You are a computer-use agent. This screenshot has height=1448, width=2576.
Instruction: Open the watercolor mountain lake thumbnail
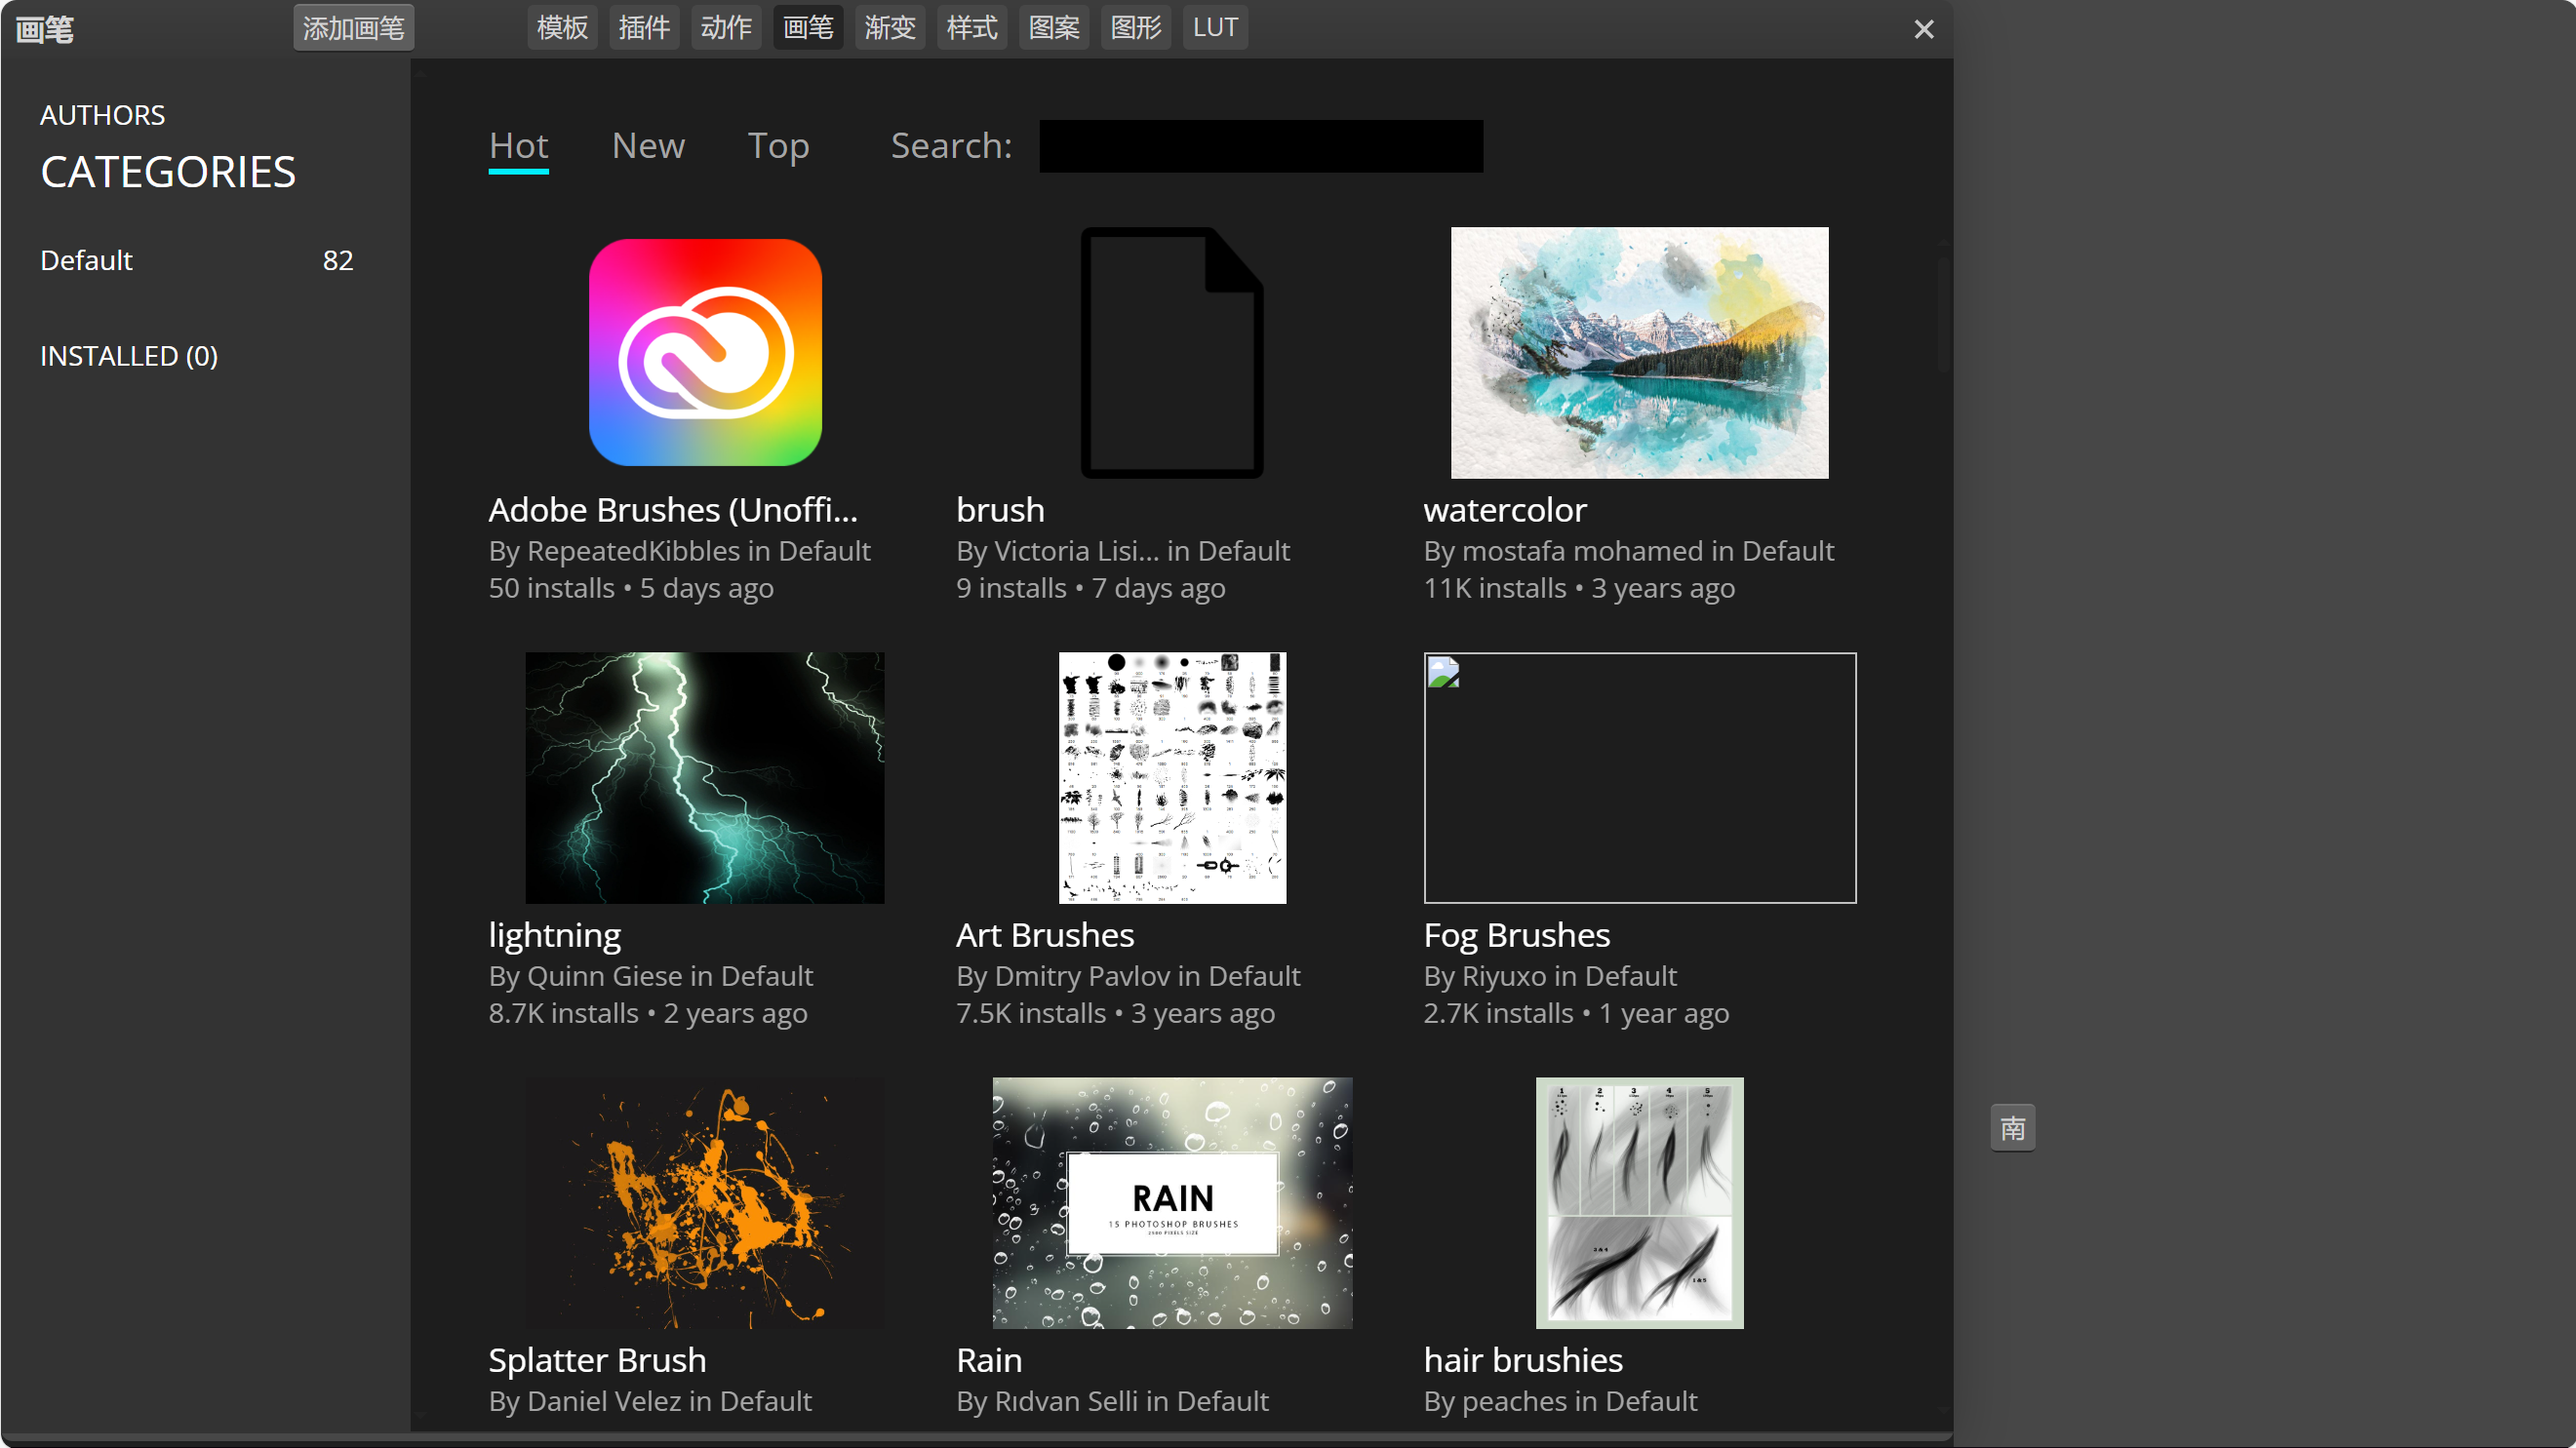pyautogui.click(x=1639, y=352)
